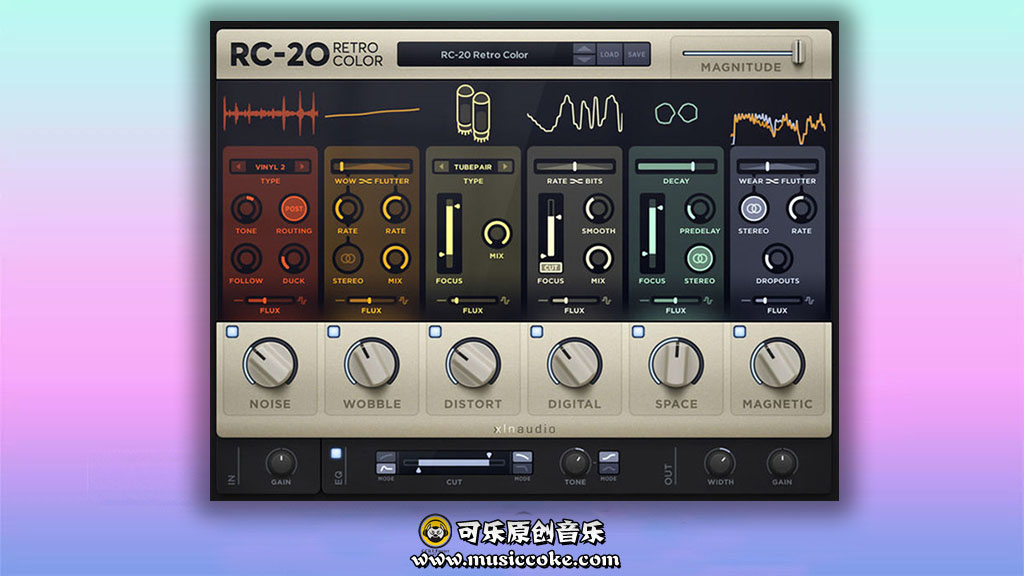
Task: Click the red noise waveform display
Action: pyautogui.click(x=270, y=114)
